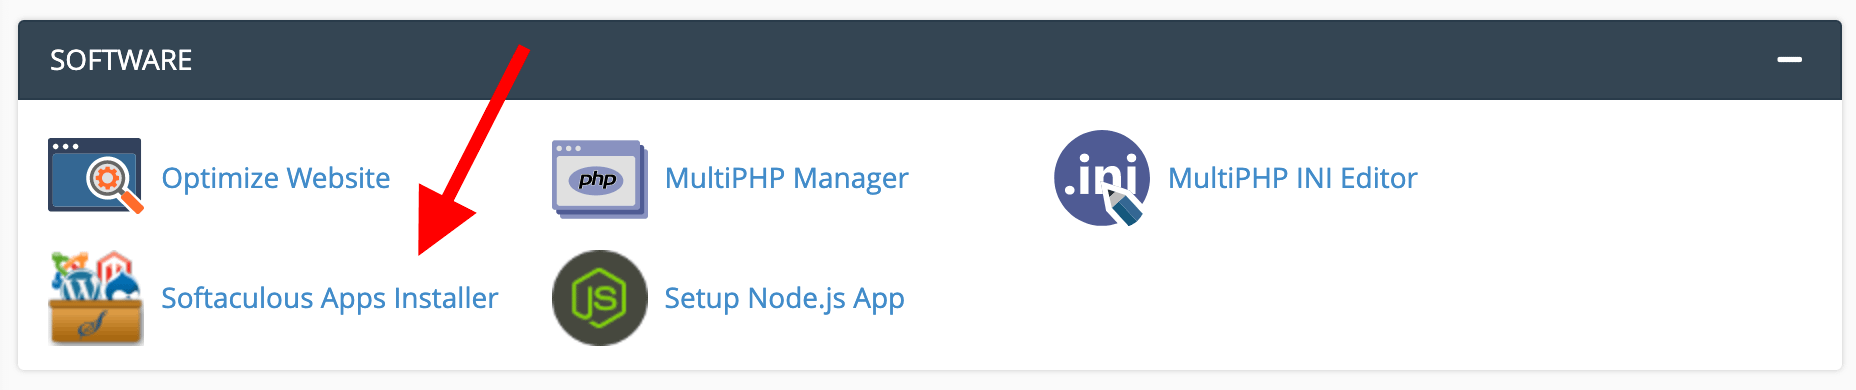This screenshot has height=390, width=1856.
Task: Click the WordPress logo in Softaculous icon
Action: pyautogui.click(x=79, y=284)
